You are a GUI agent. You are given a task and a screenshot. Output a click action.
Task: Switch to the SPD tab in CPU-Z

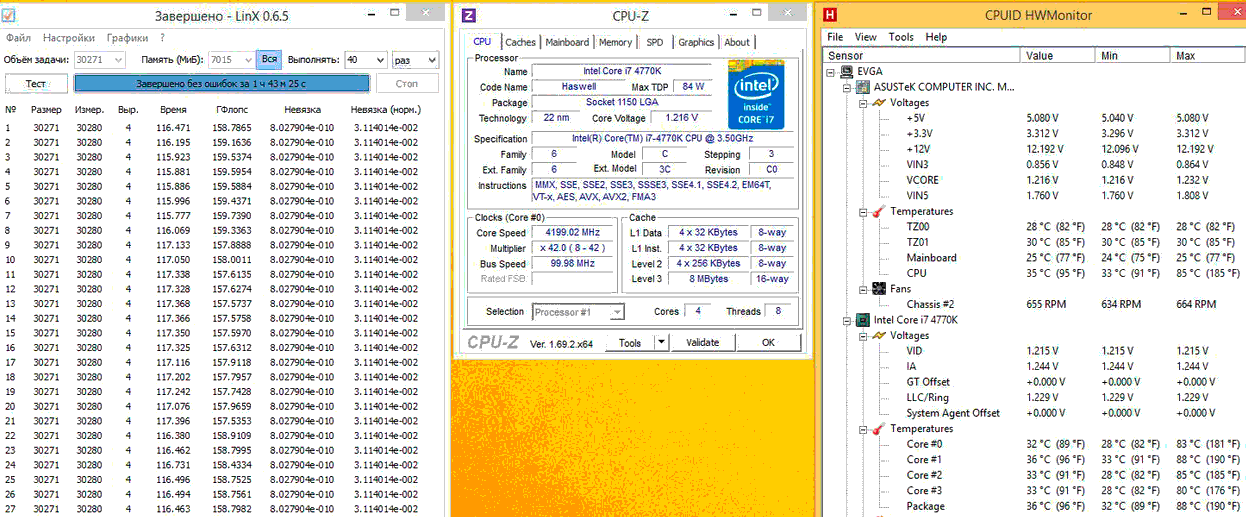(x=654, y=42)
